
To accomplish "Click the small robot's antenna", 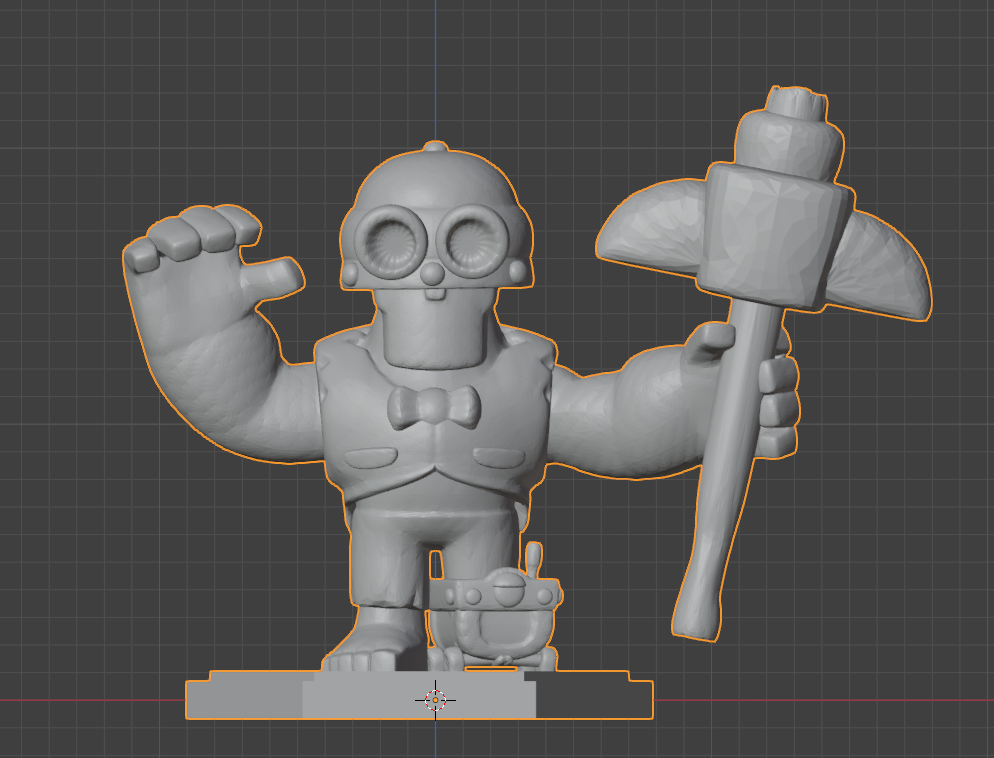I will point(534,561).
